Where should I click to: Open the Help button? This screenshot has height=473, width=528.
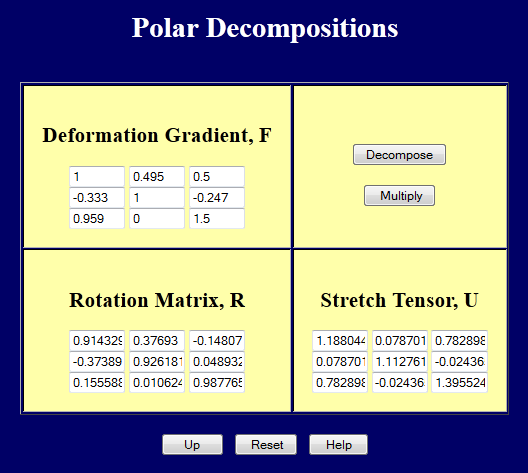click(x=338, y=445)
